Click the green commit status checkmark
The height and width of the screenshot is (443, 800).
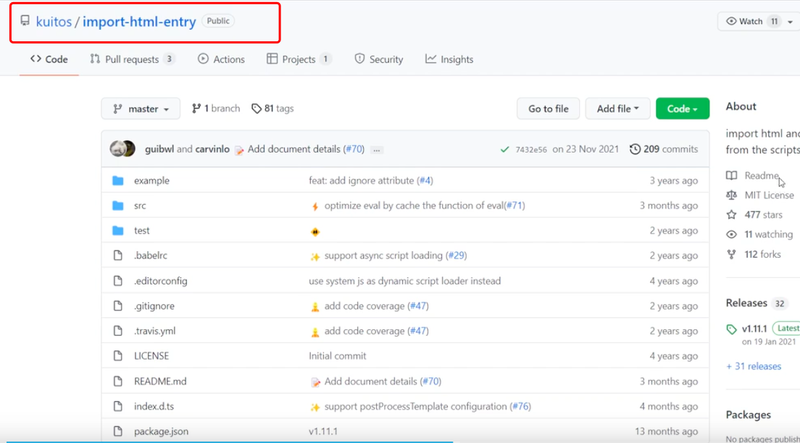(505, 150)
